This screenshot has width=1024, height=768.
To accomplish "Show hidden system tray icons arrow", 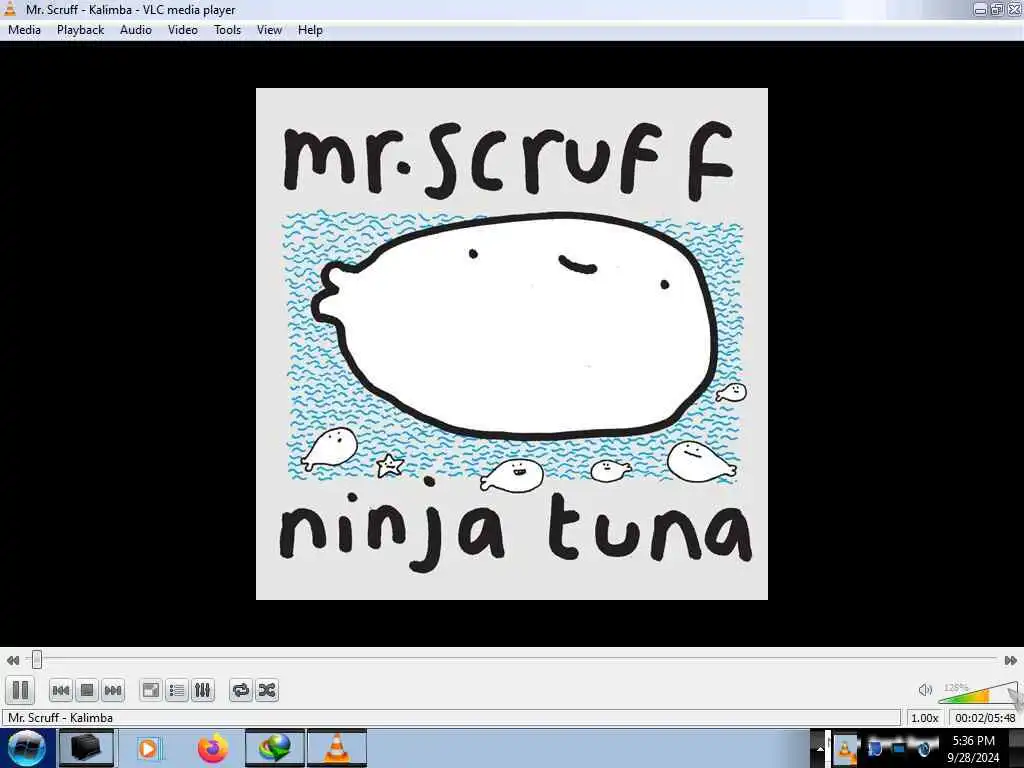I will click(820, 749).
